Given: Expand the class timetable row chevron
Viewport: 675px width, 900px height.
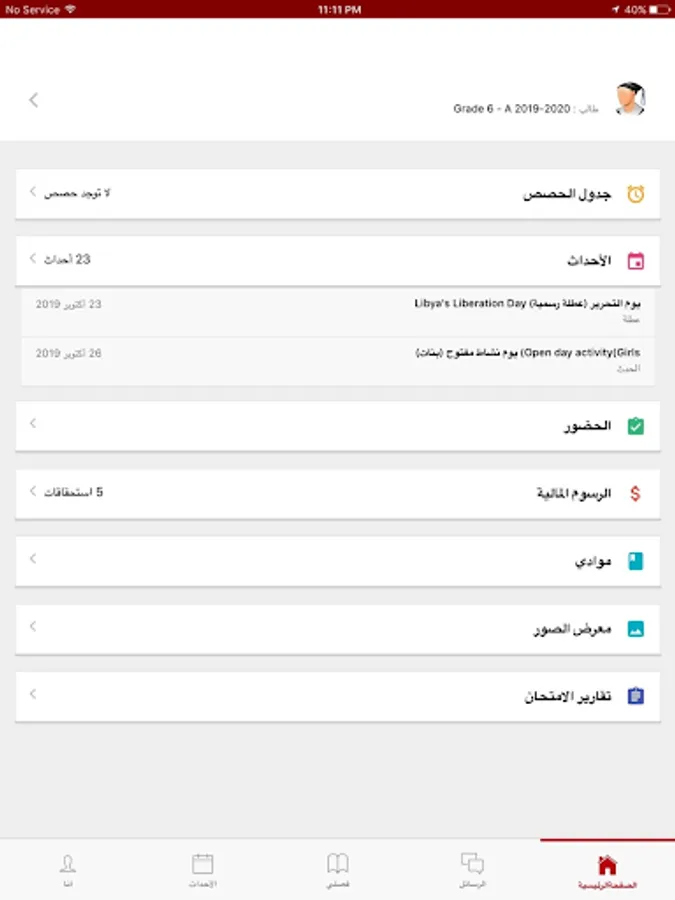Looking at the screenshot, I should click(x=33, y=191).
